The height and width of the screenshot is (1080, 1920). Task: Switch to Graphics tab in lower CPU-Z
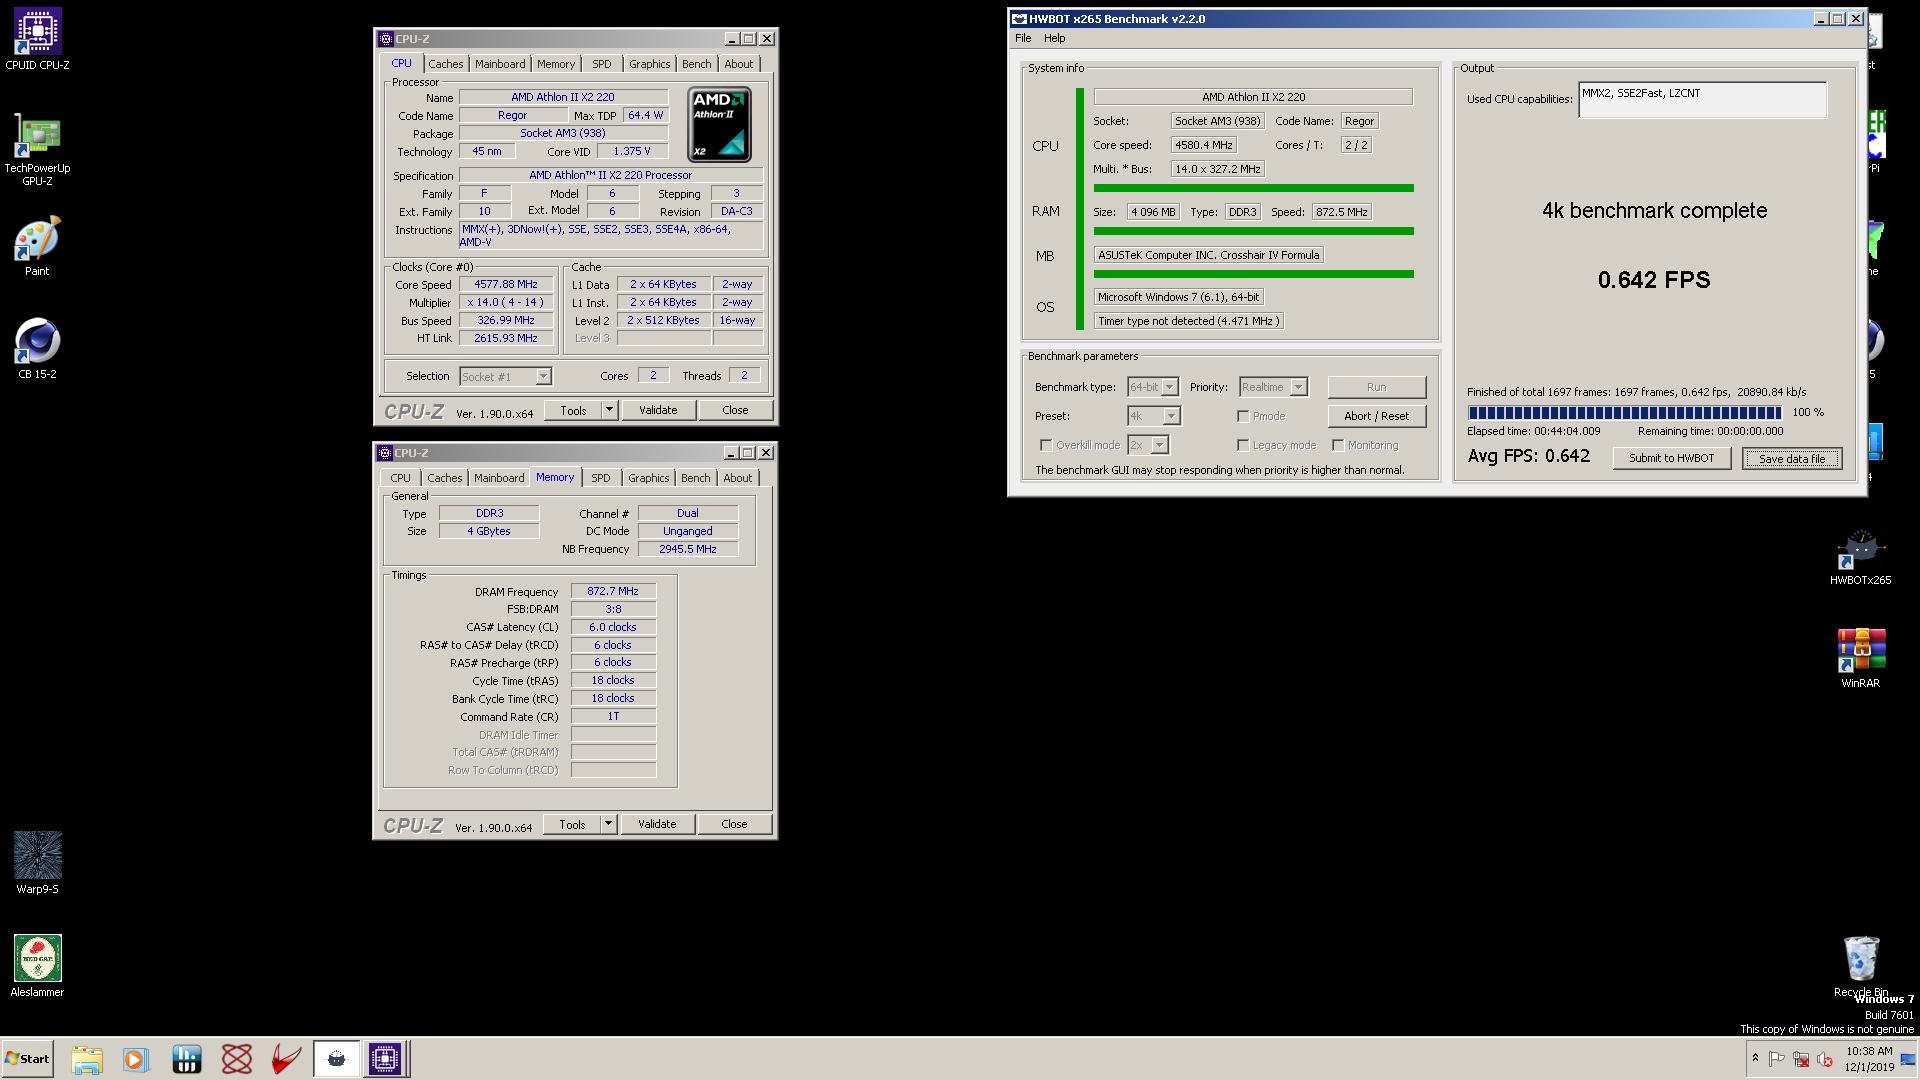649,478
